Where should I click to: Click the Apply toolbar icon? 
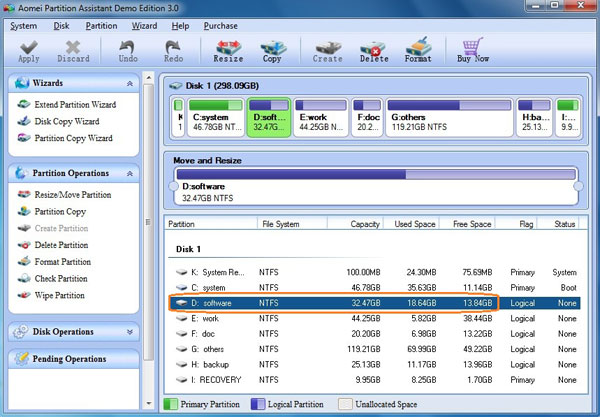(x=30, y=49)
